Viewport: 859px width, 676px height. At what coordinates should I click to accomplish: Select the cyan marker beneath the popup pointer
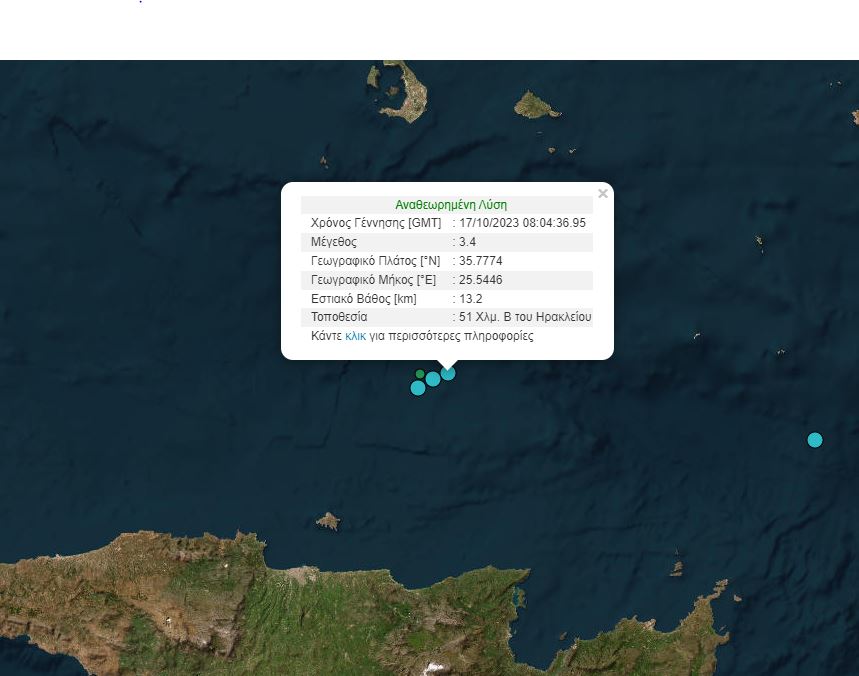[x=448, y=373]
